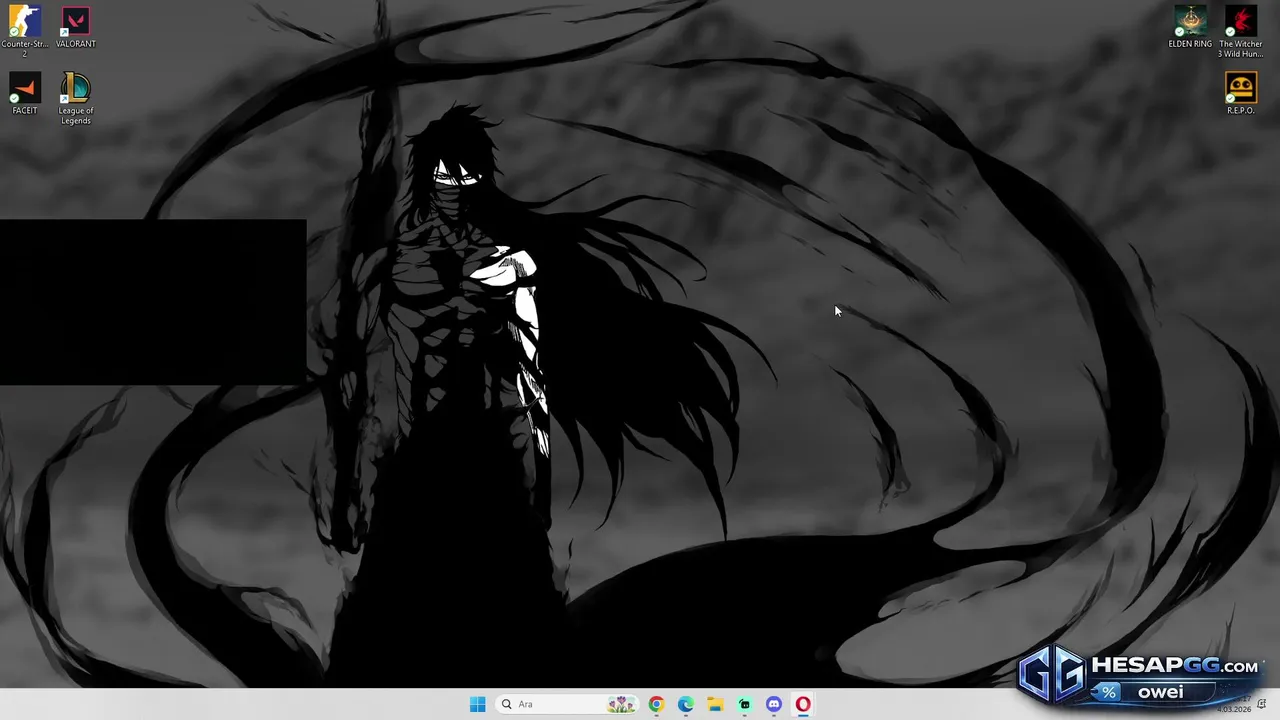1280x720 pixels.
Task: Launch the VALORANT desktop shortcut
Action: (x=76, y=28)
